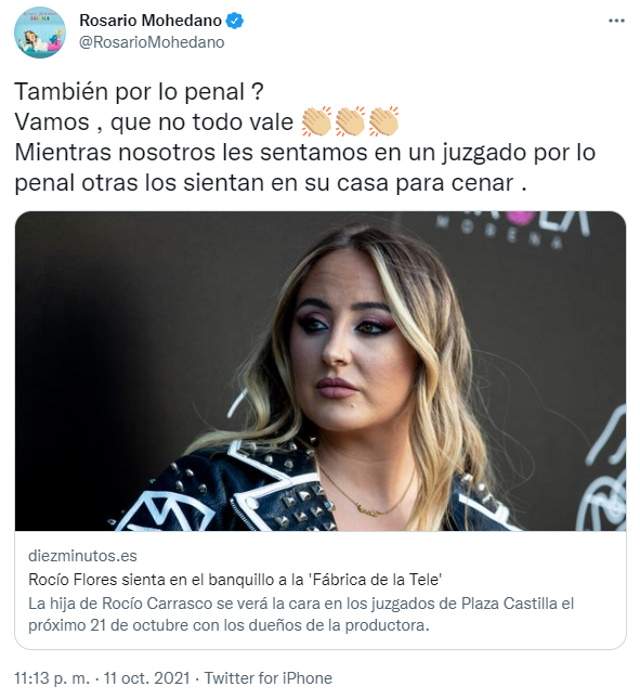Click the 11:13 p. m. timestamp
Image resolution: width=640 pixels, height=700 pixels.
point(52,678)
